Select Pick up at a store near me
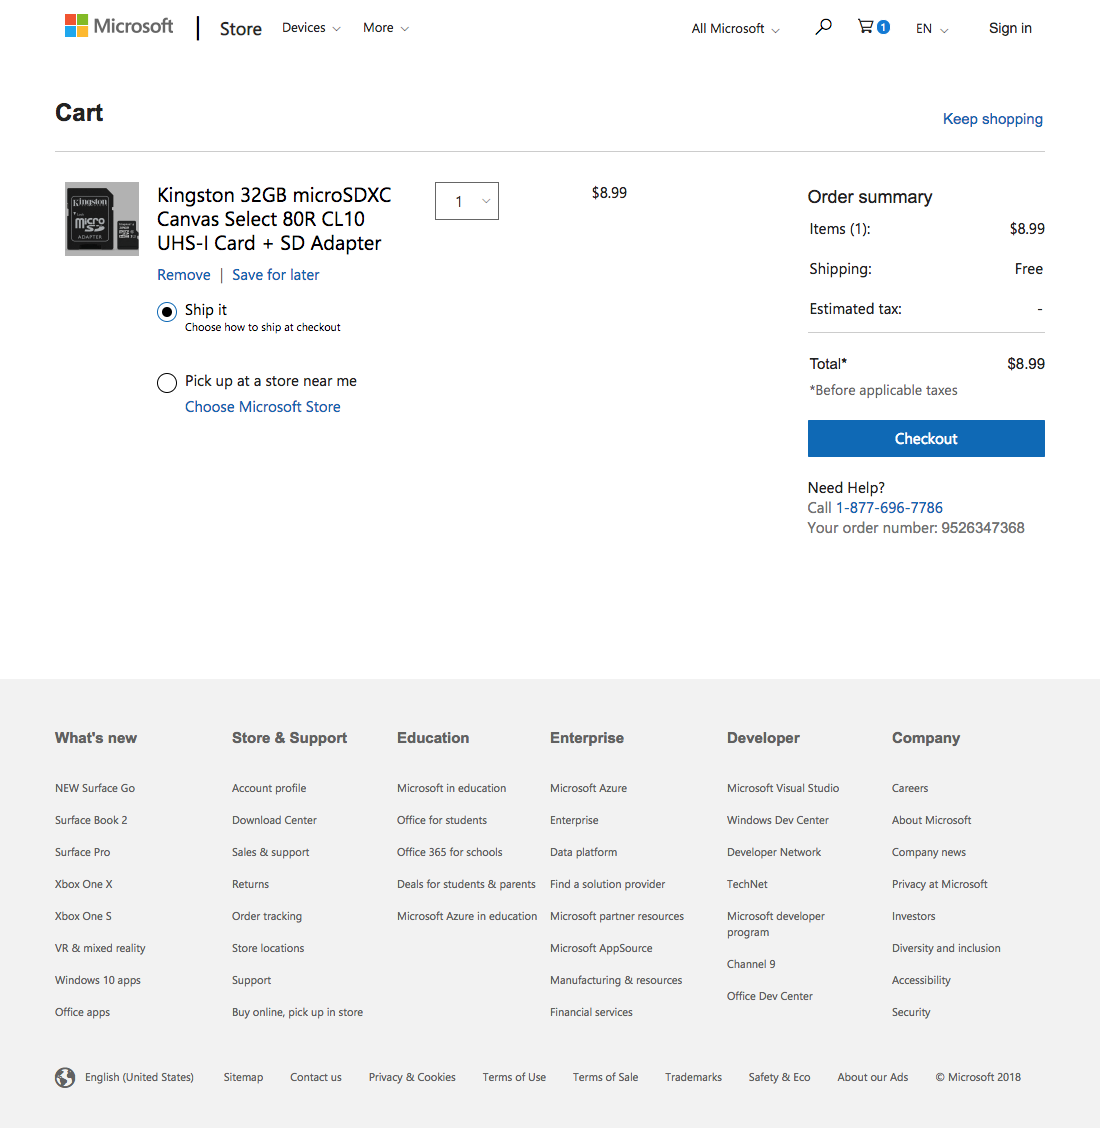 point(167,383)
